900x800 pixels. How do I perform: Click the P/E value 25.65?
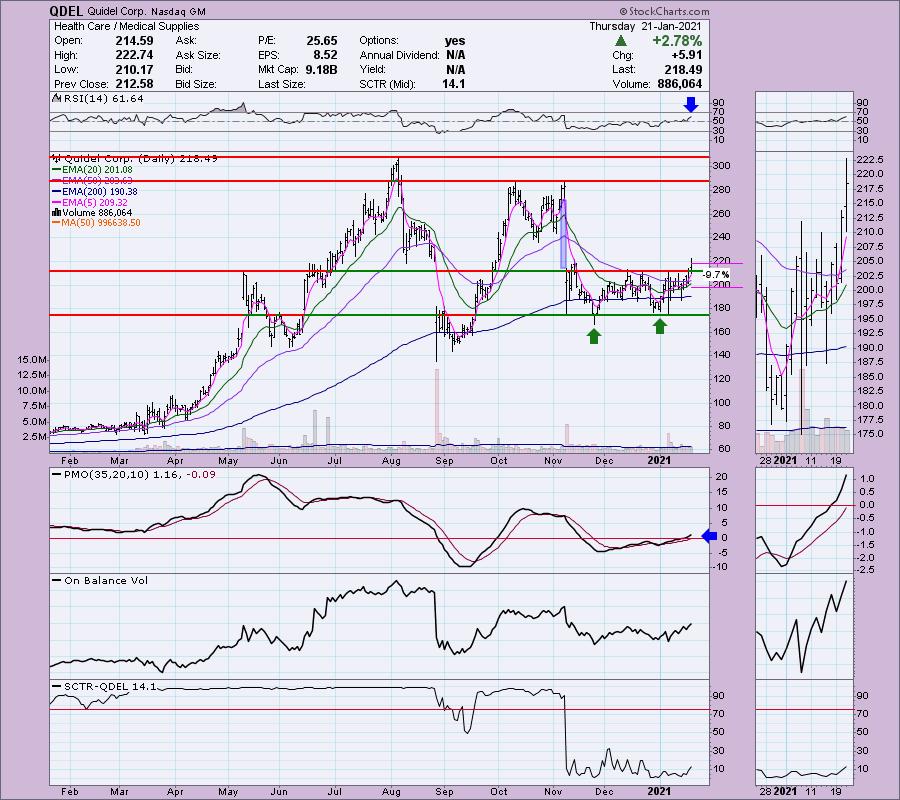click(x=321, y=41)
